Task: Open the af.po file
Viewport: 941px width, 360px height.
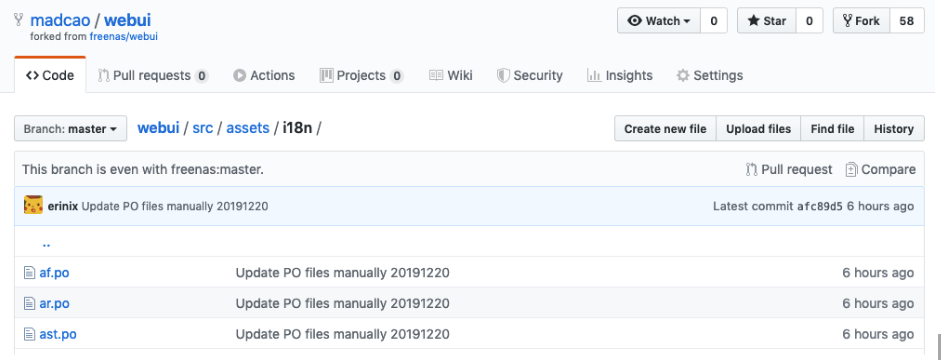Action: point(54,273)
